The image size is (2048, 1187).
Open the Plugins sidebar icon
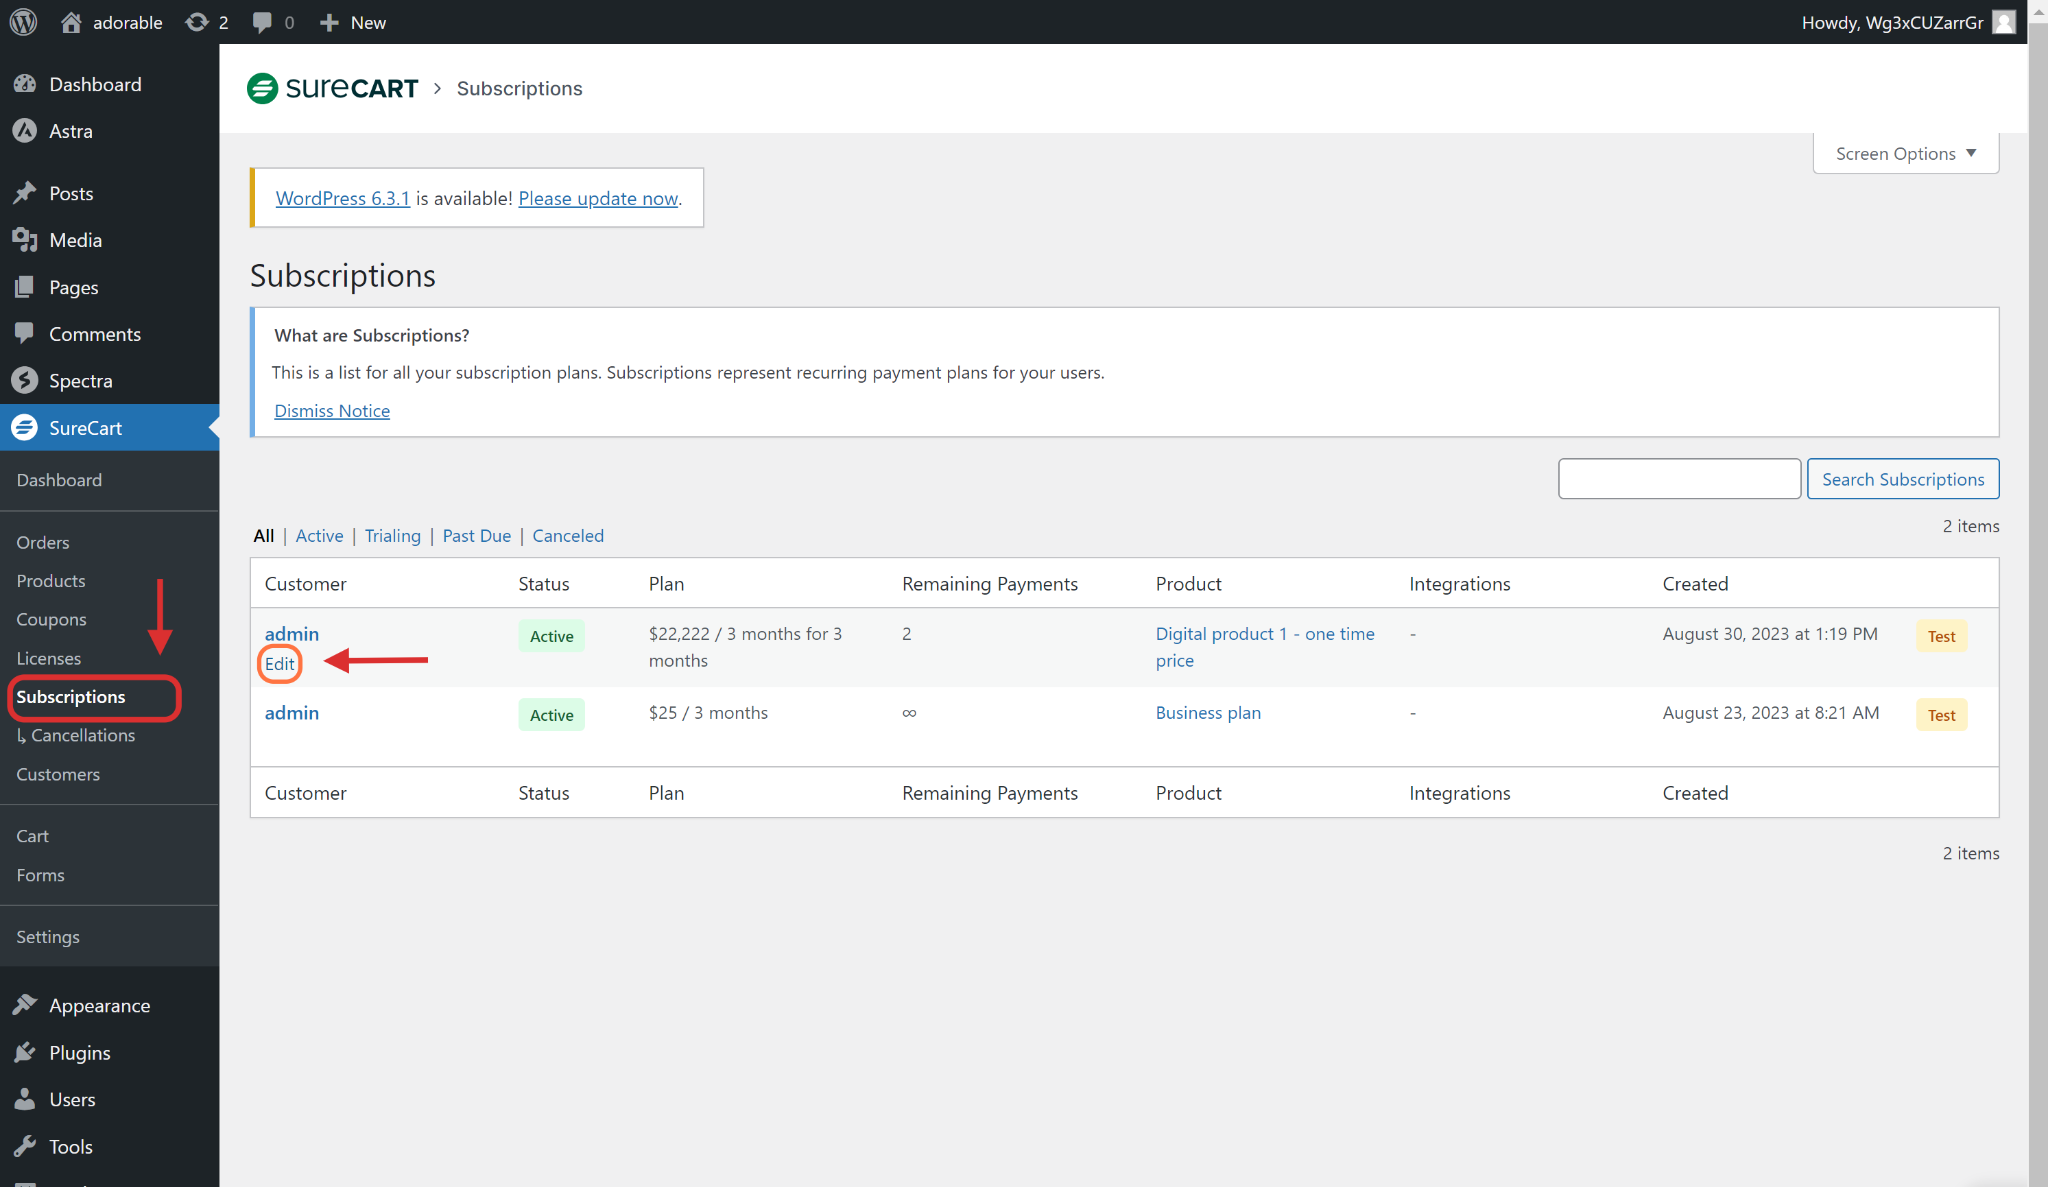(25, 1052)
